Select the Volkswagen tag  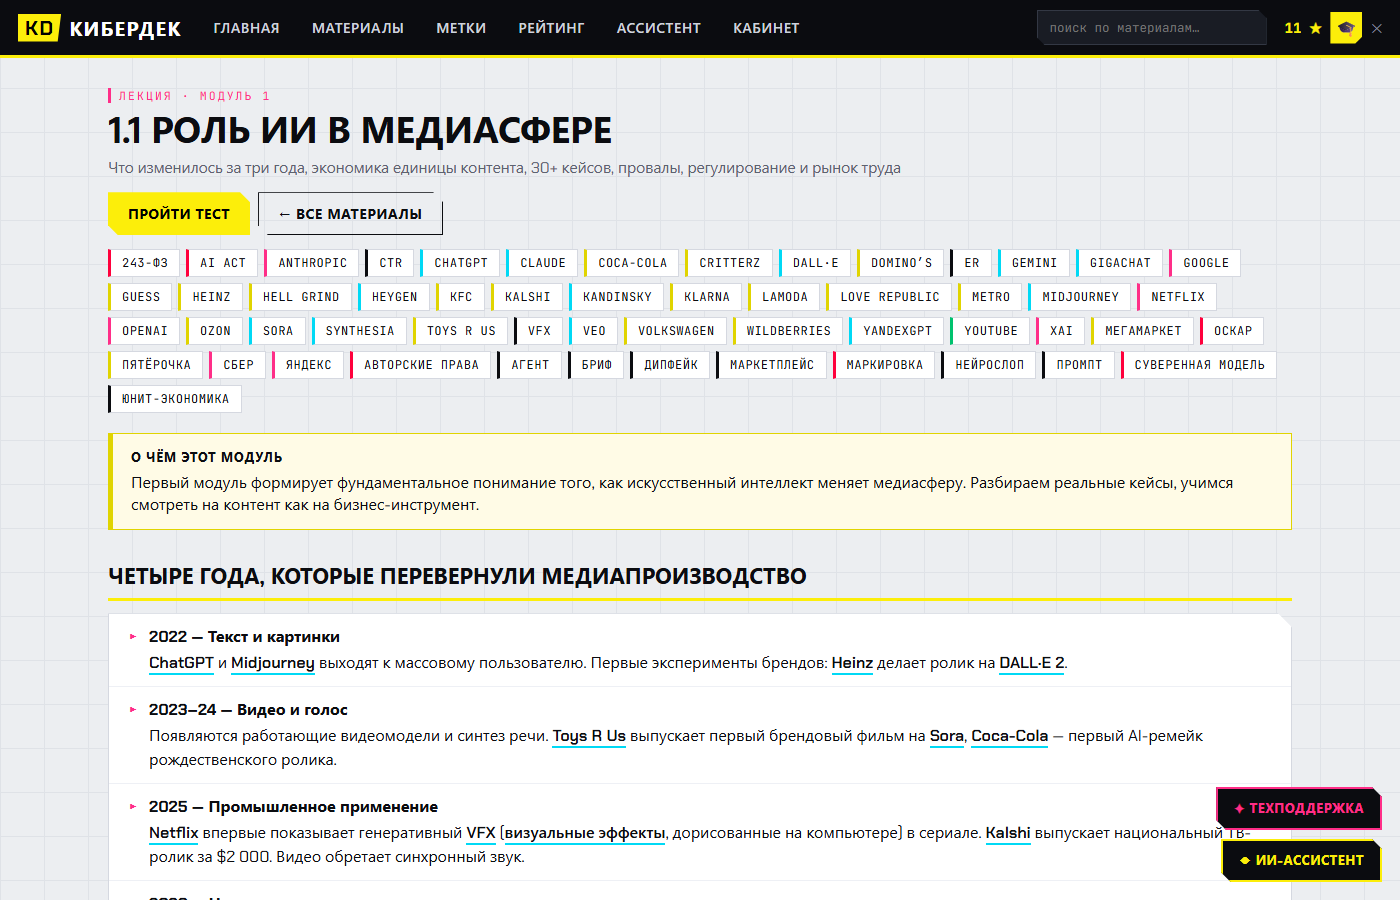(x=676, y=331)
